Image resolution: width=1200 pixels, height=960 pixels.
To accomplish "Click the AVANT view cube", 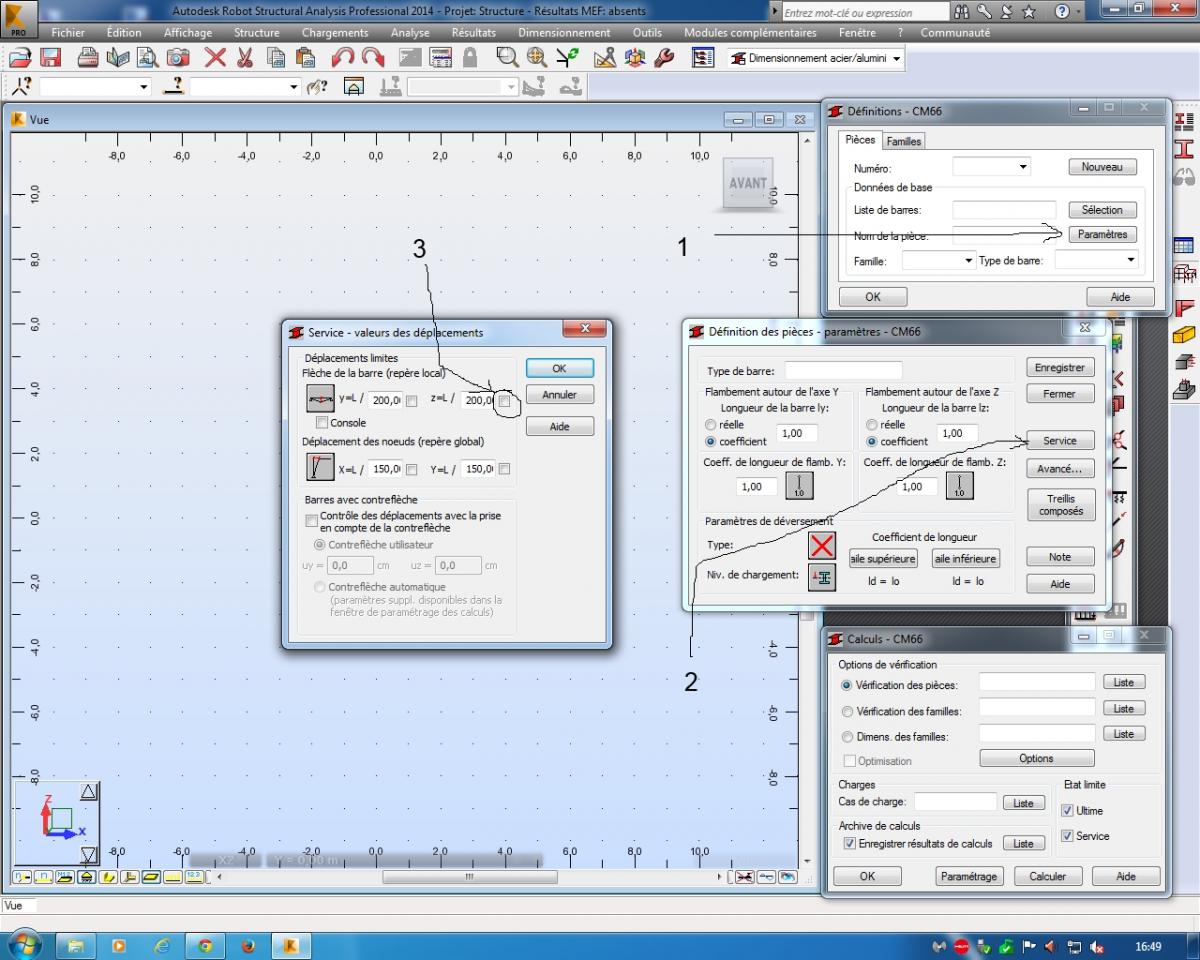I will click(747, 184).
